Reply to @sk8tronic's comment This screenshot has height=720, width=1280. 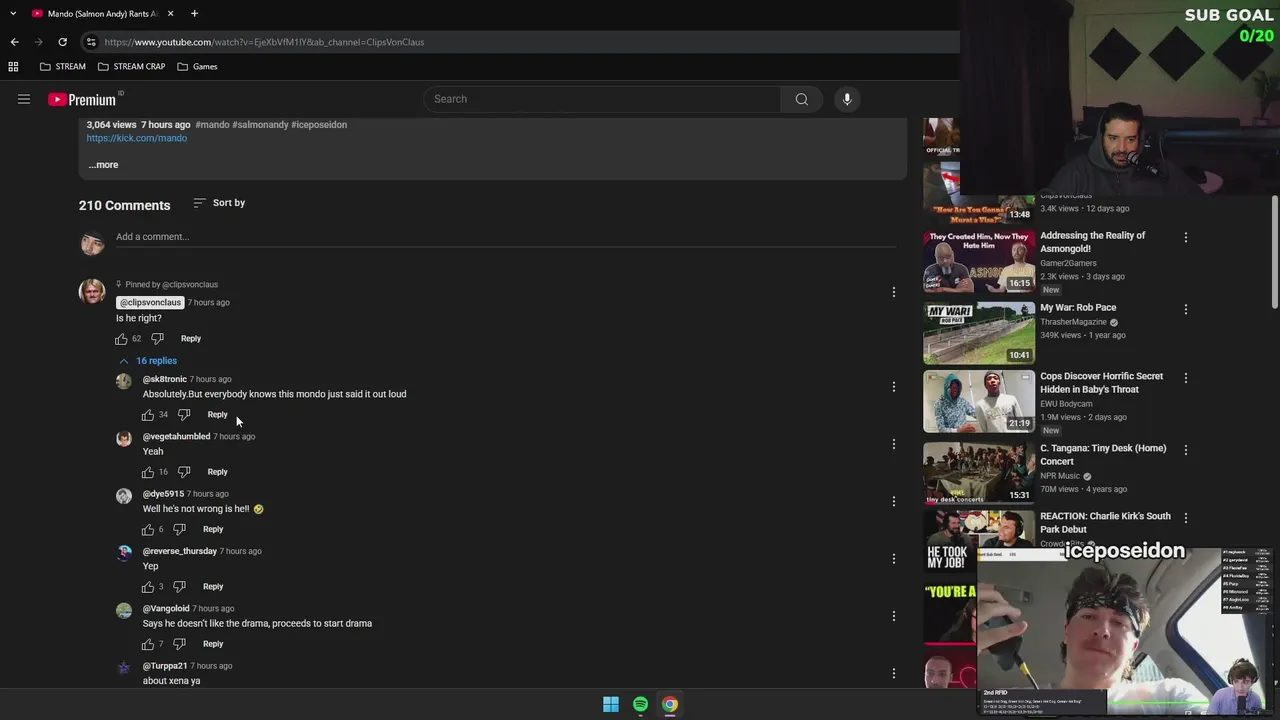coord(217,415)
